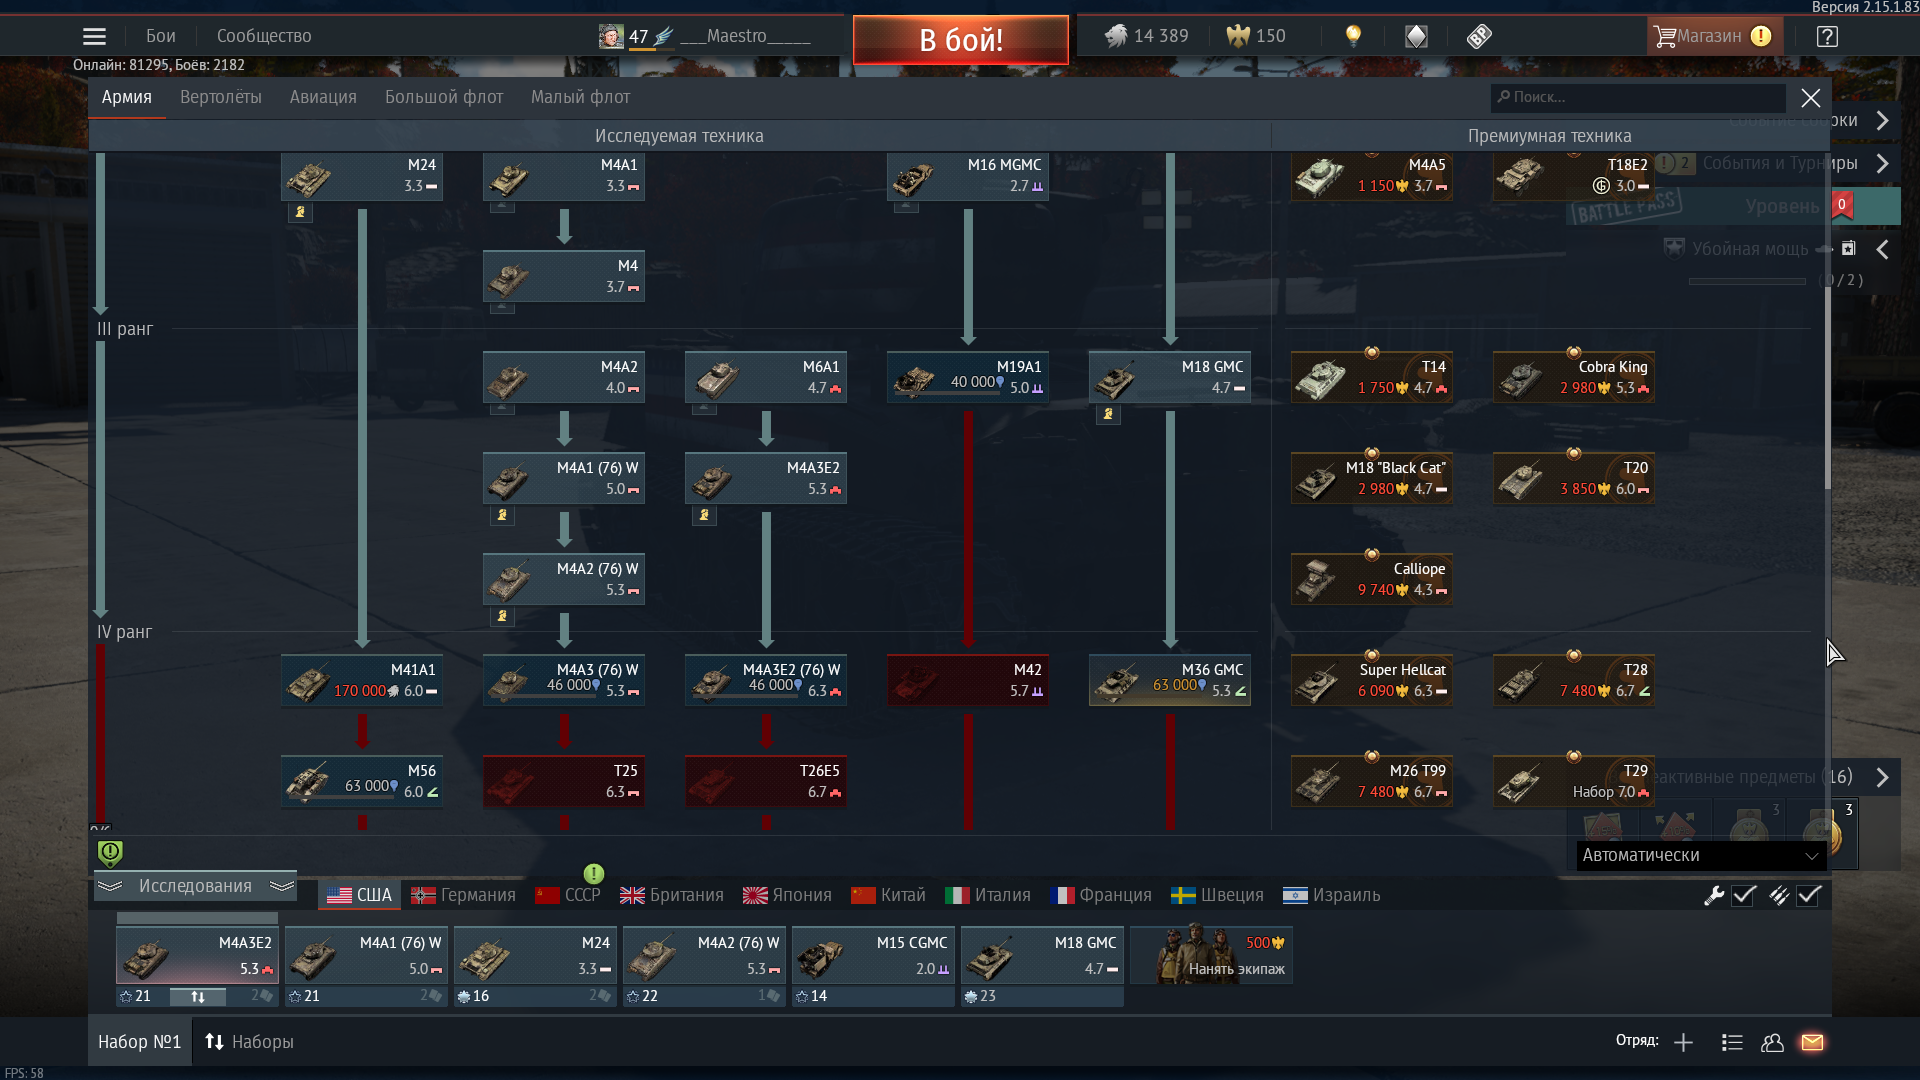Open the glowing mail envelope icon
1920x1080 pixels.
[1812, 1042]
